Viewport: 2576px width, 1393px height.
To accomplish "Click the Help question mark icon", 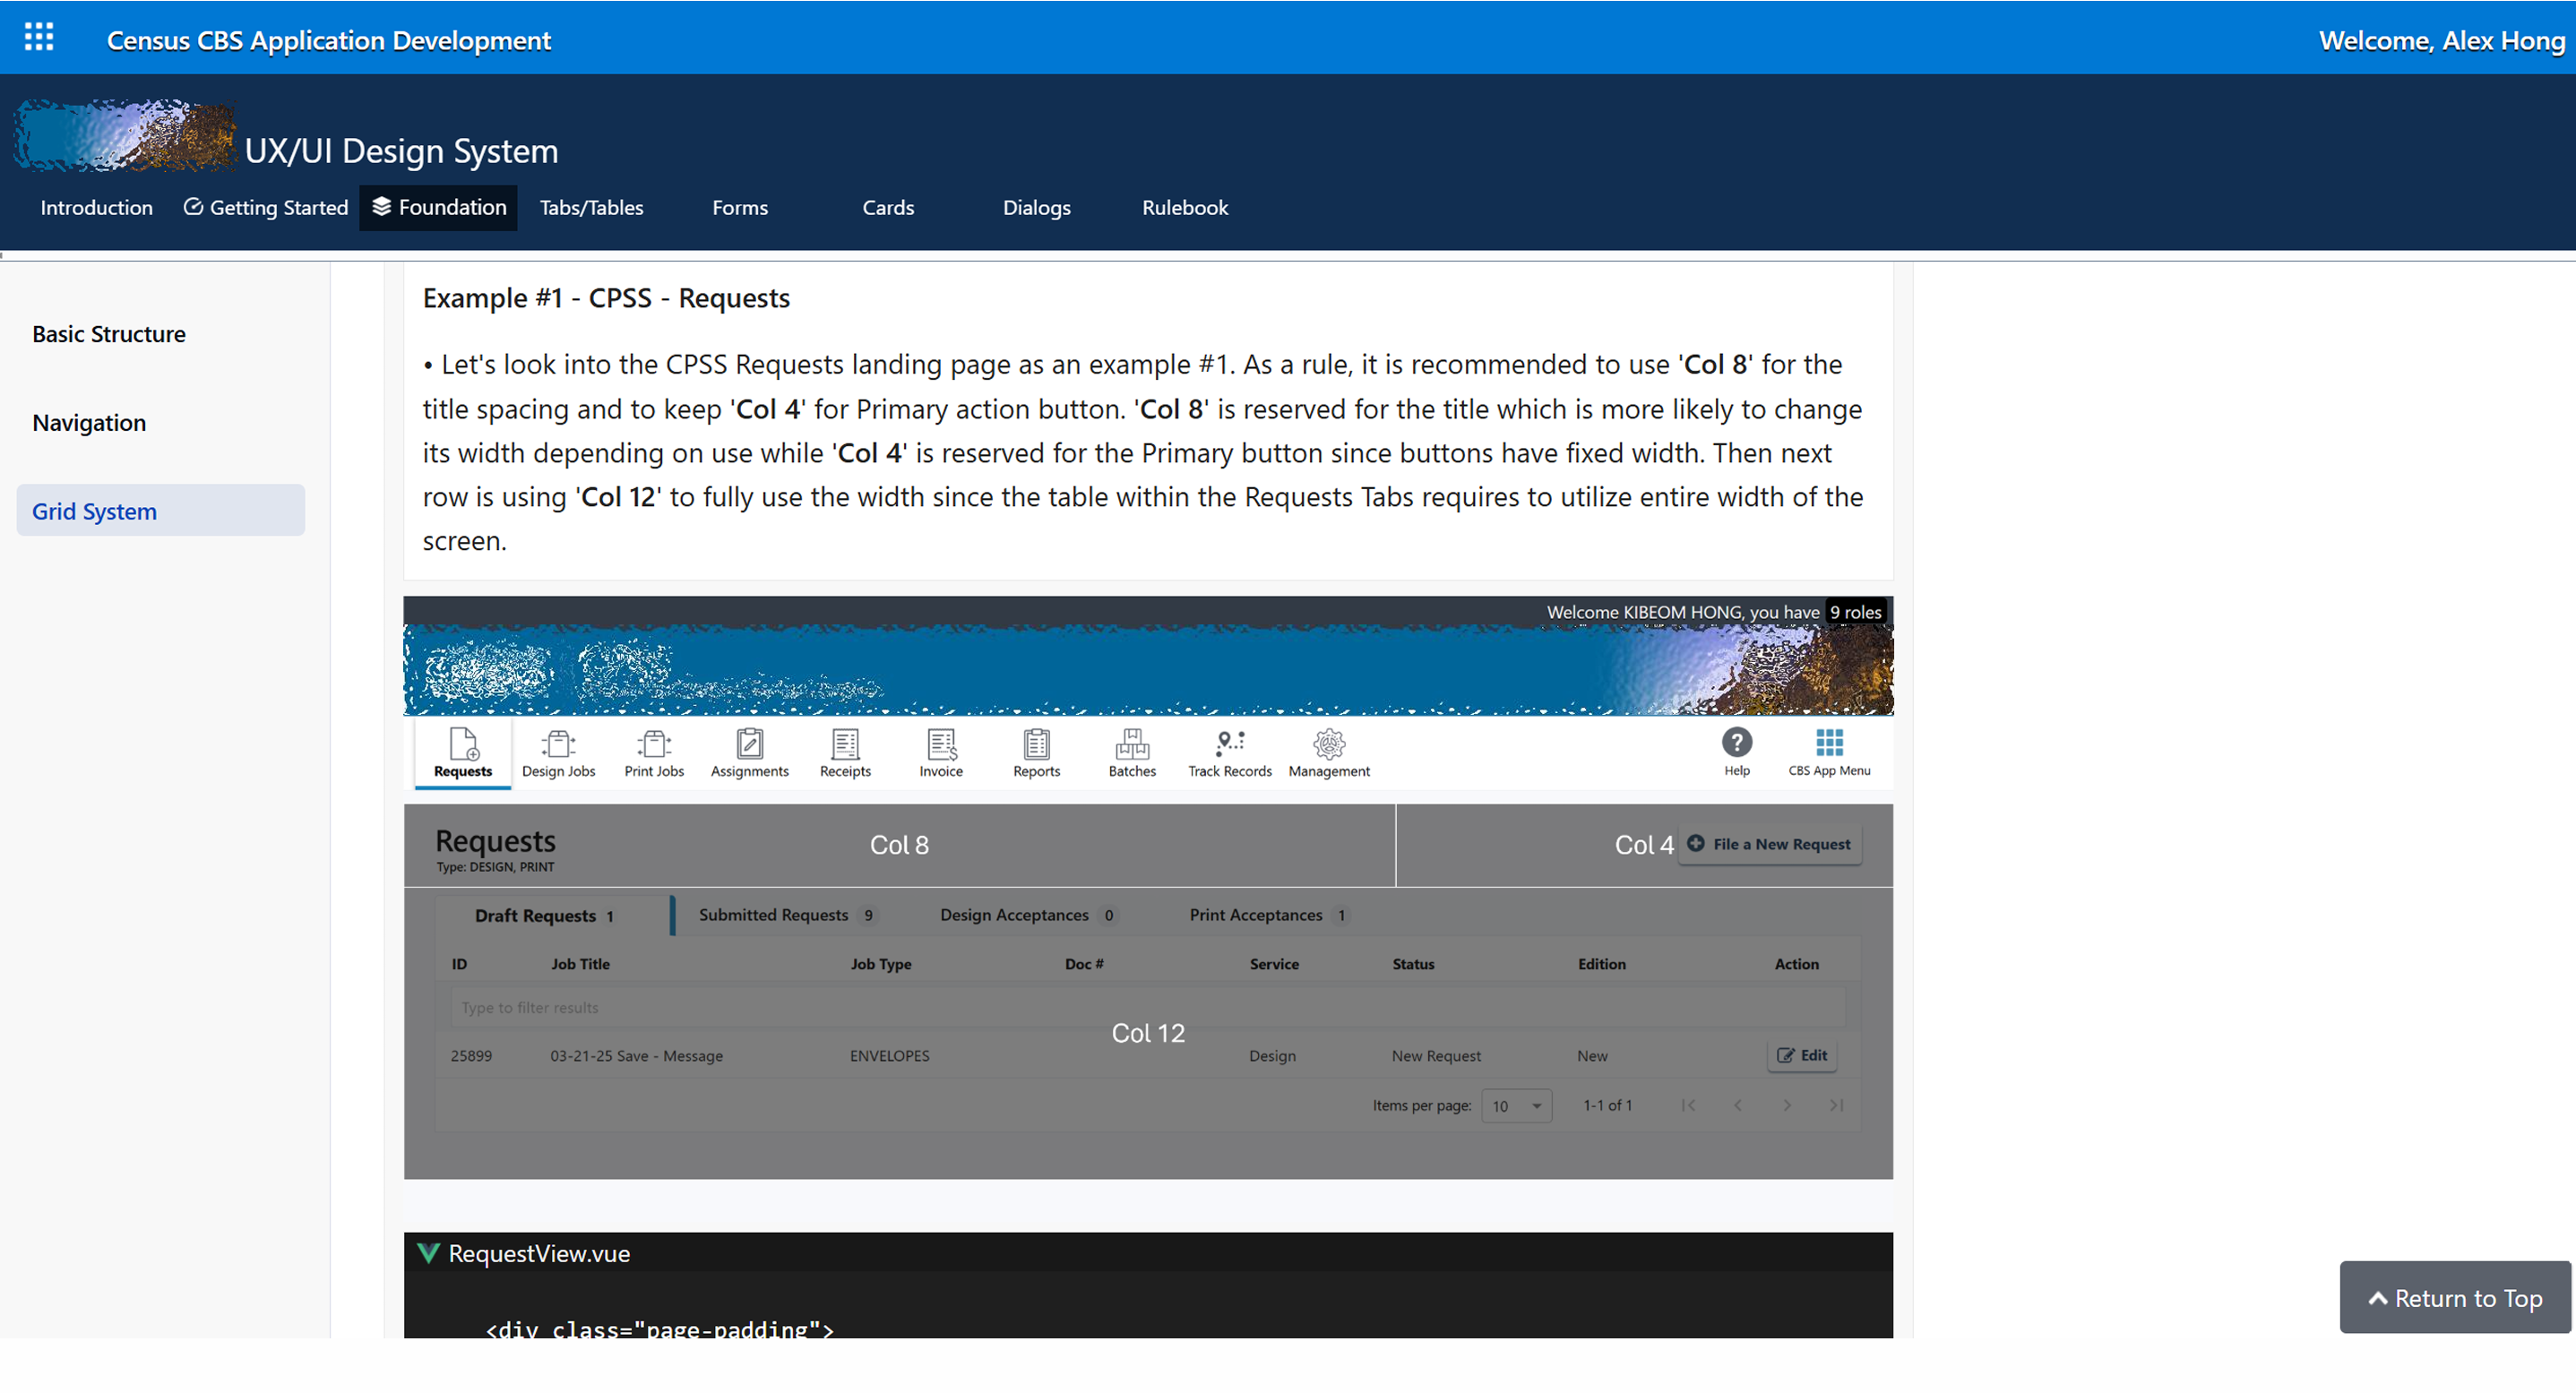I will click(1736, 742).
